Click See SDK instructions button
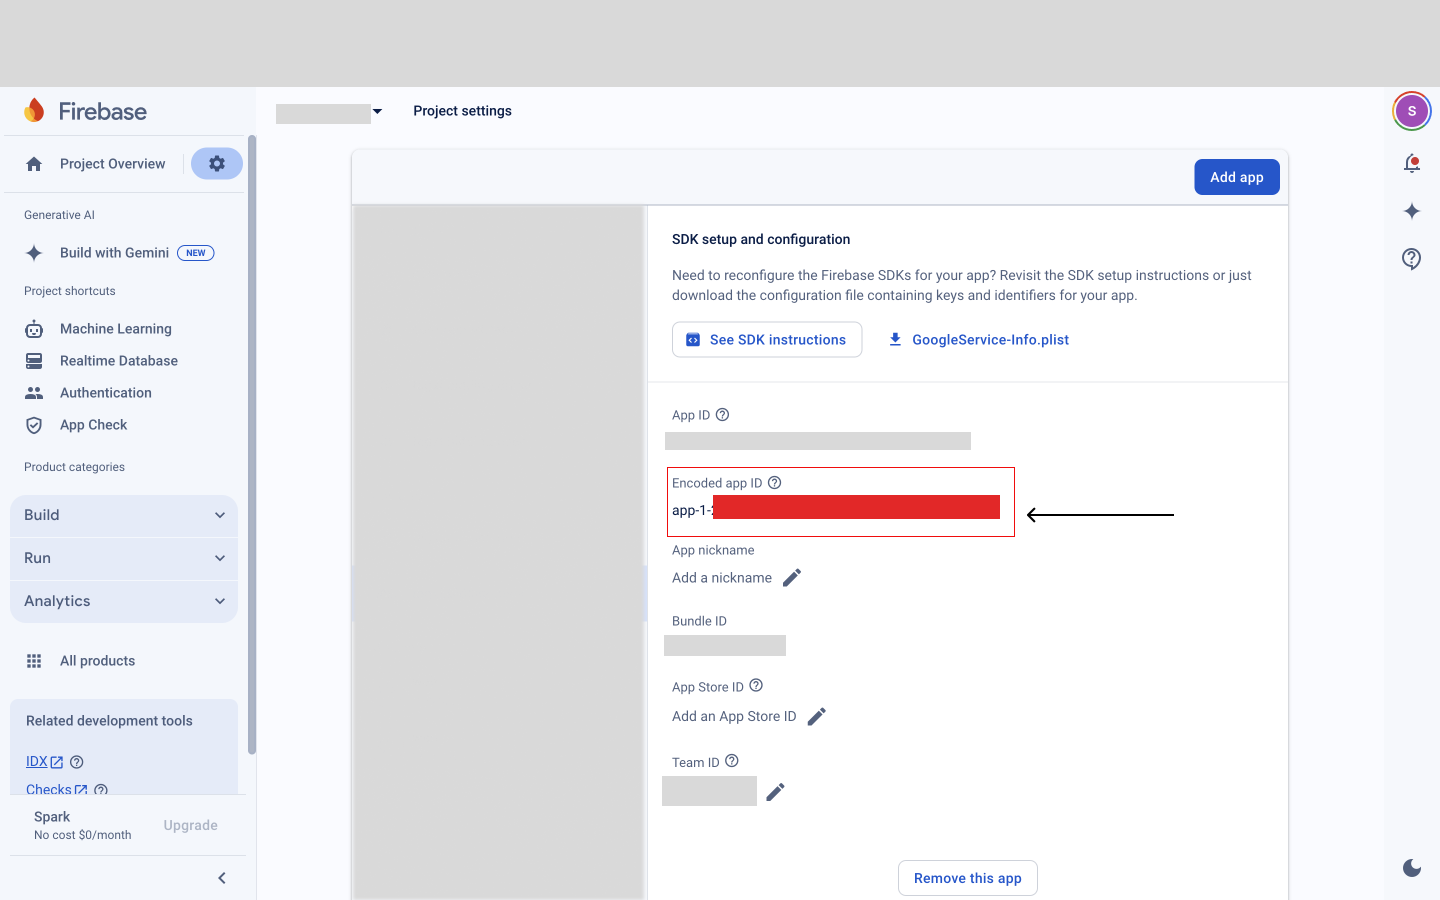1440x900 pixels. pos(767,340)
